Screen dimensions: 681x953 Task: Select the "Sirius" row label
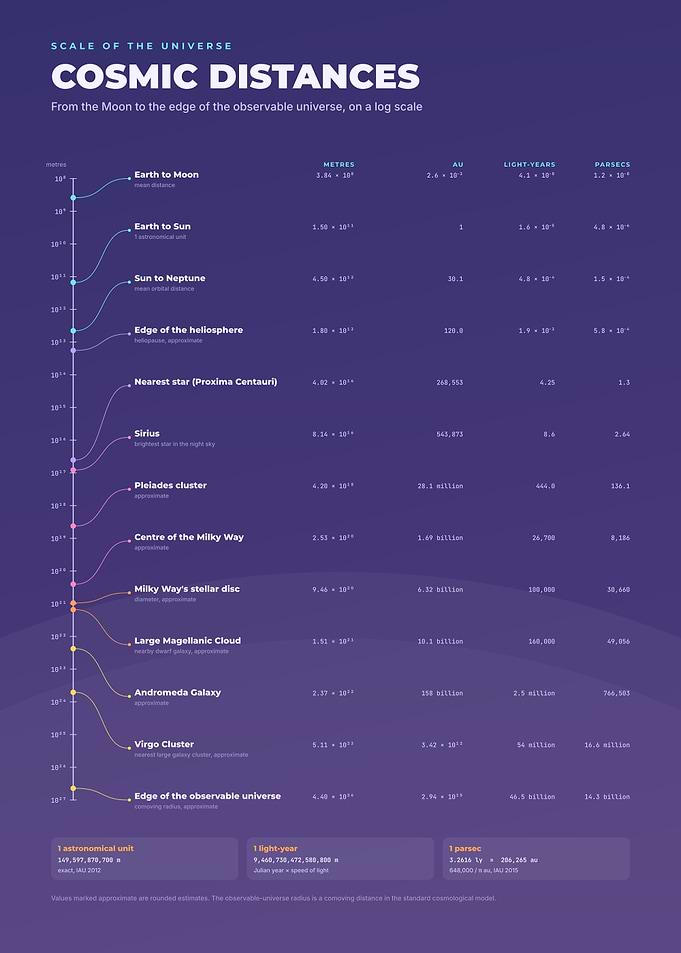(x=147, y=433)
